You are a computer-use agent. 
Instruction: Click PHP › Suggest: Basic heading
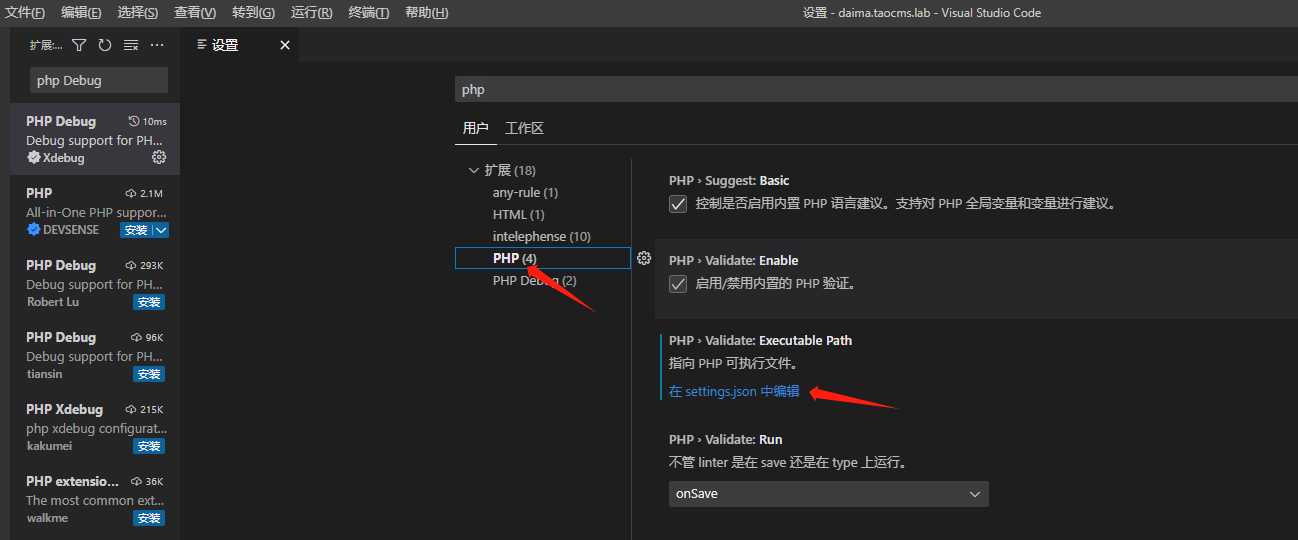pyautogui.click(x=729, y=180)
